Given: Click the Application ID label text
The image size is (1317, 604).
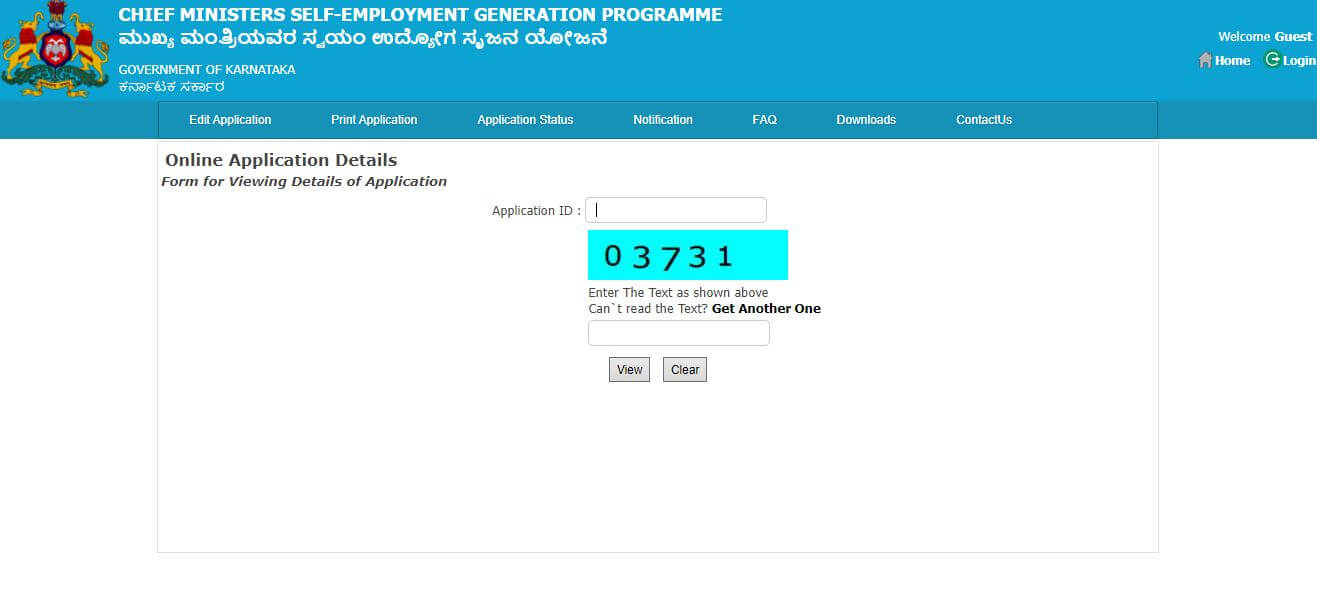Looking at the screenshot, I should tap(535, 210).
